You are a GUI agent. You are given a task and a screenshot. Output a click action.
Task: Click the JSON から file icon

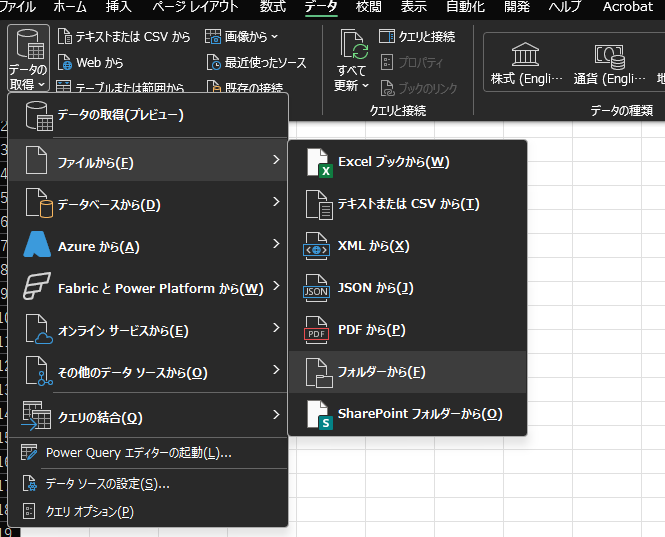317,288
